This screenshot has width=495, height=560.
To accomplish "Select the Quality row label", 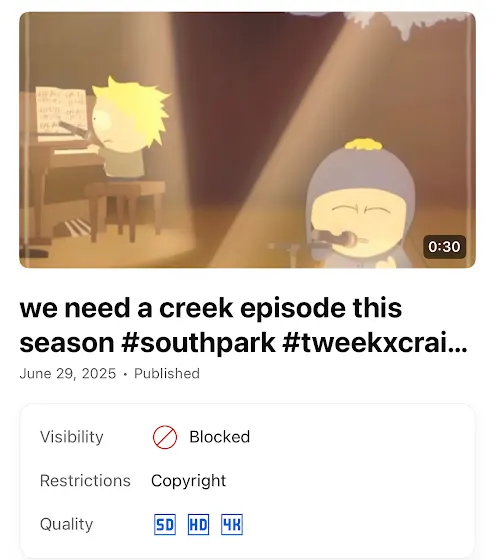I will tap(66, 525).
